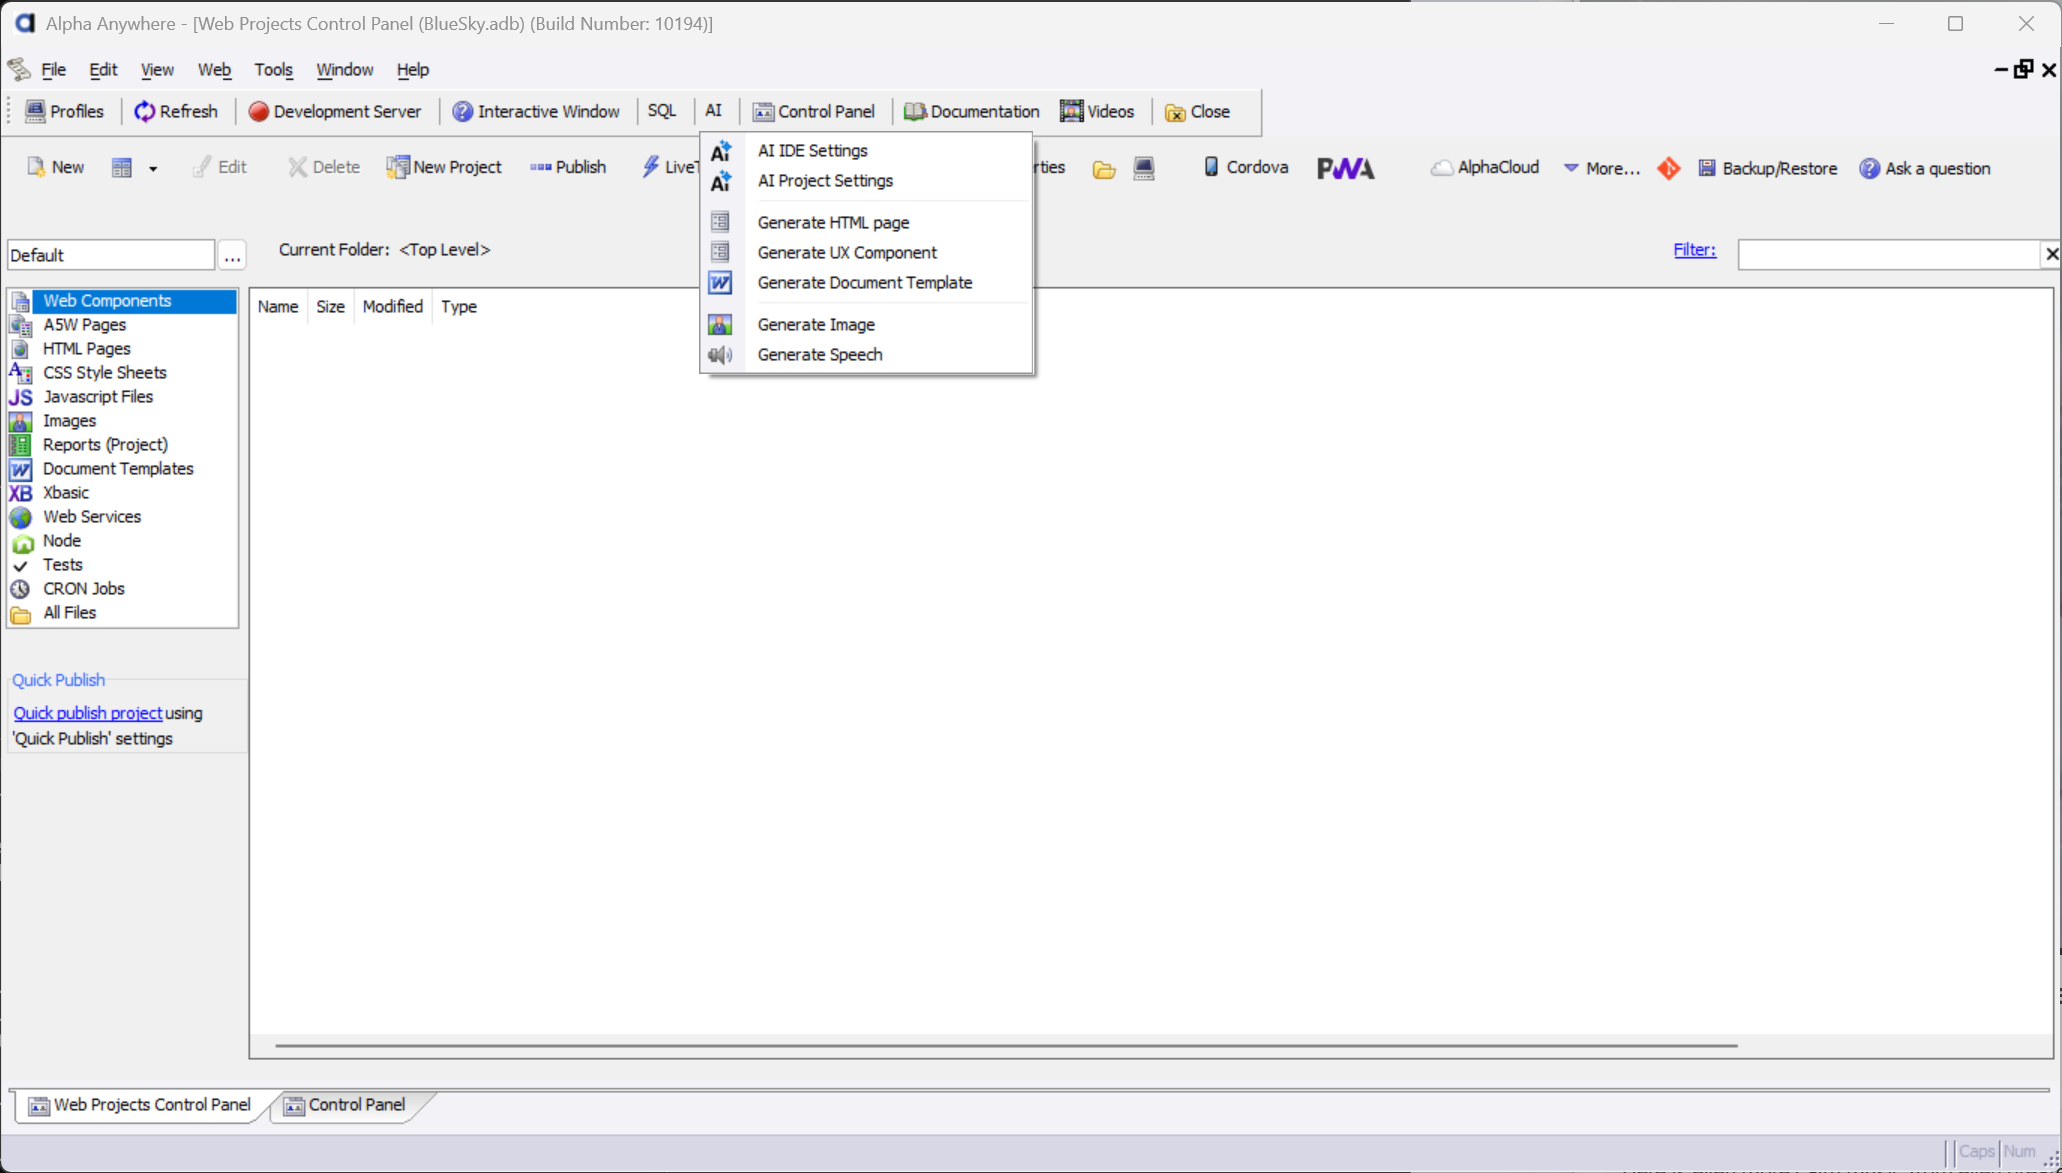Click the Quick publish project link
The width and height of the screenshot is (2062, 1173).
[88, 713]
